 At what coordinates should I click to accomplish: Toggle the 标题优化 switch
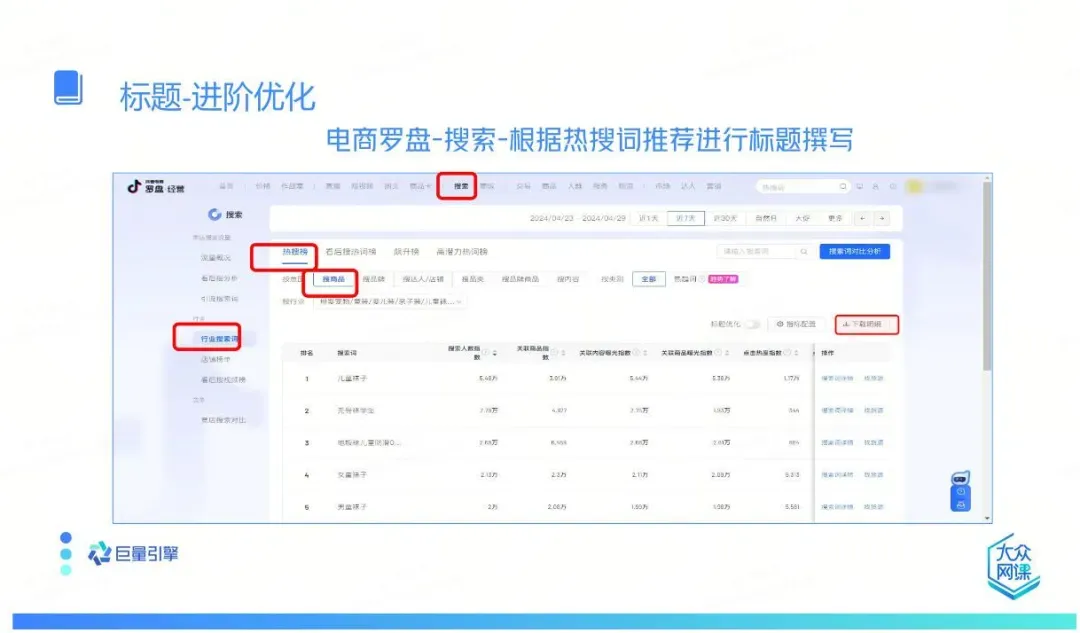click(x=753, y=324)
